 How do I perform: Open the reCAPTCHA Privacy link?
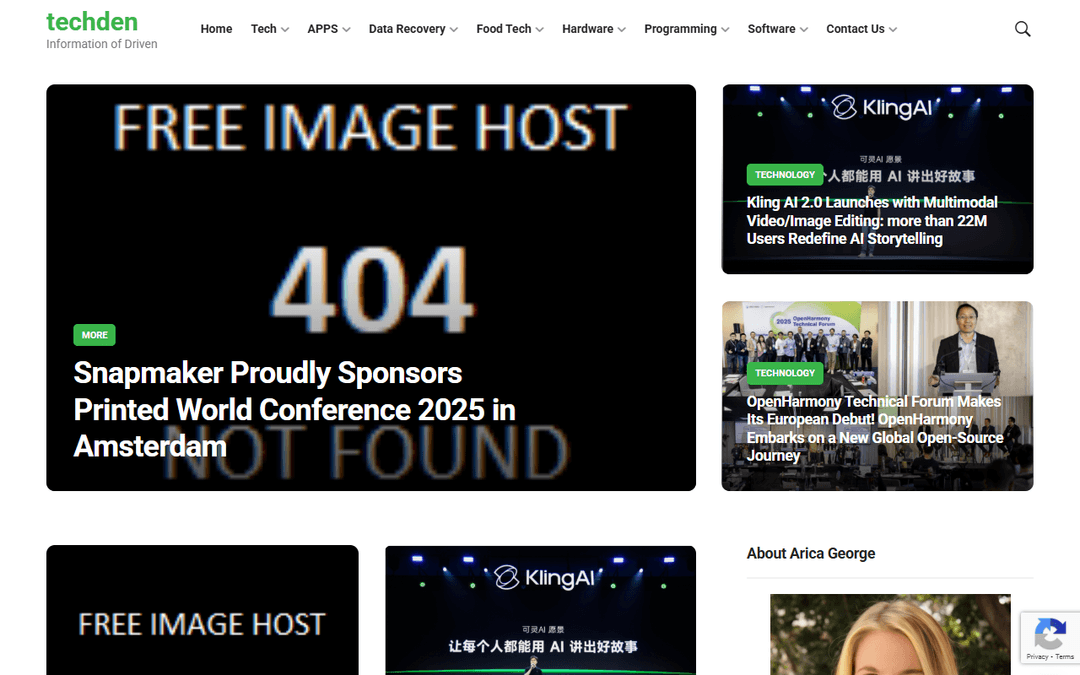[1037, 656]
